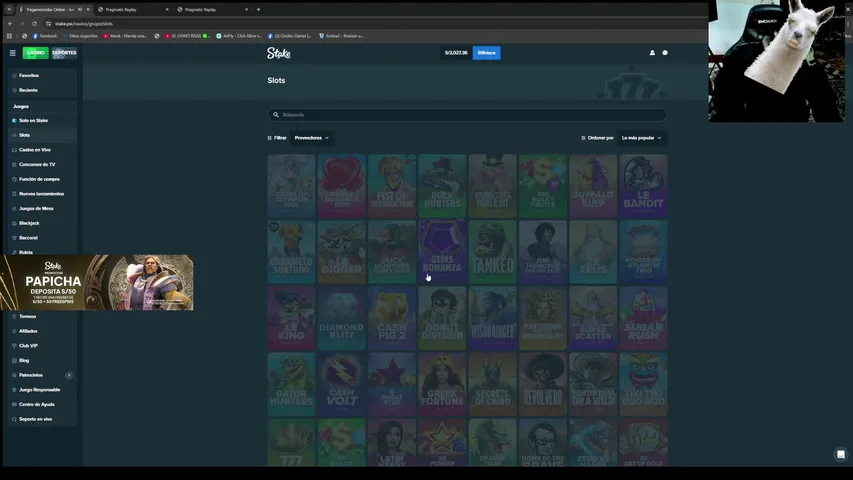Open the Fist of Destruction game thumbnail
This screenshot has width=853, height=480.
[392, 186]
